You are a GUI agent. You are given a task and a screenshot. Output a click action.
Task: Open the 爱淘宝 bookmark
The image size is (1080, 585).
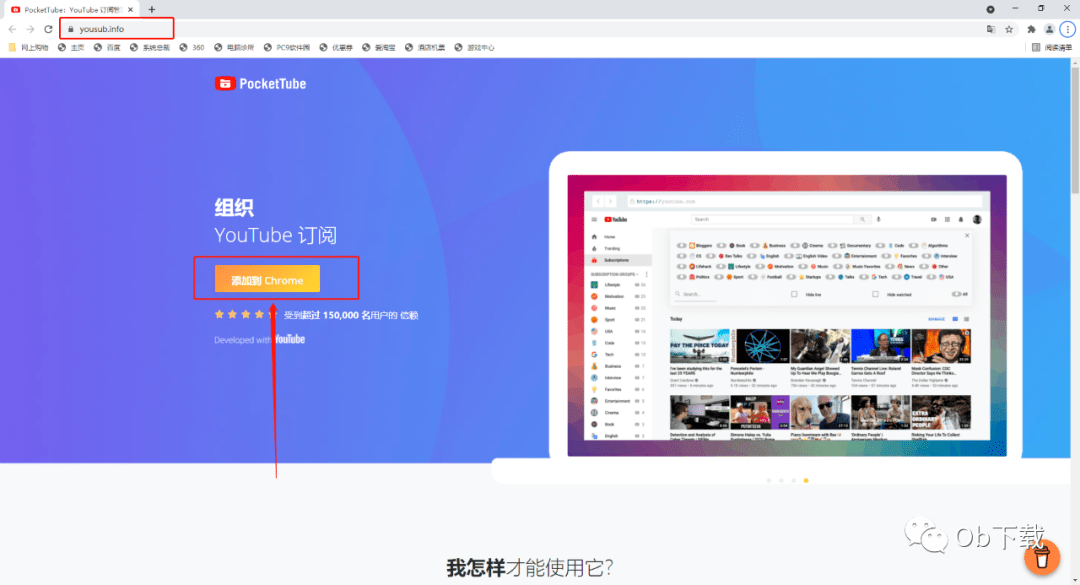point(379,48)
